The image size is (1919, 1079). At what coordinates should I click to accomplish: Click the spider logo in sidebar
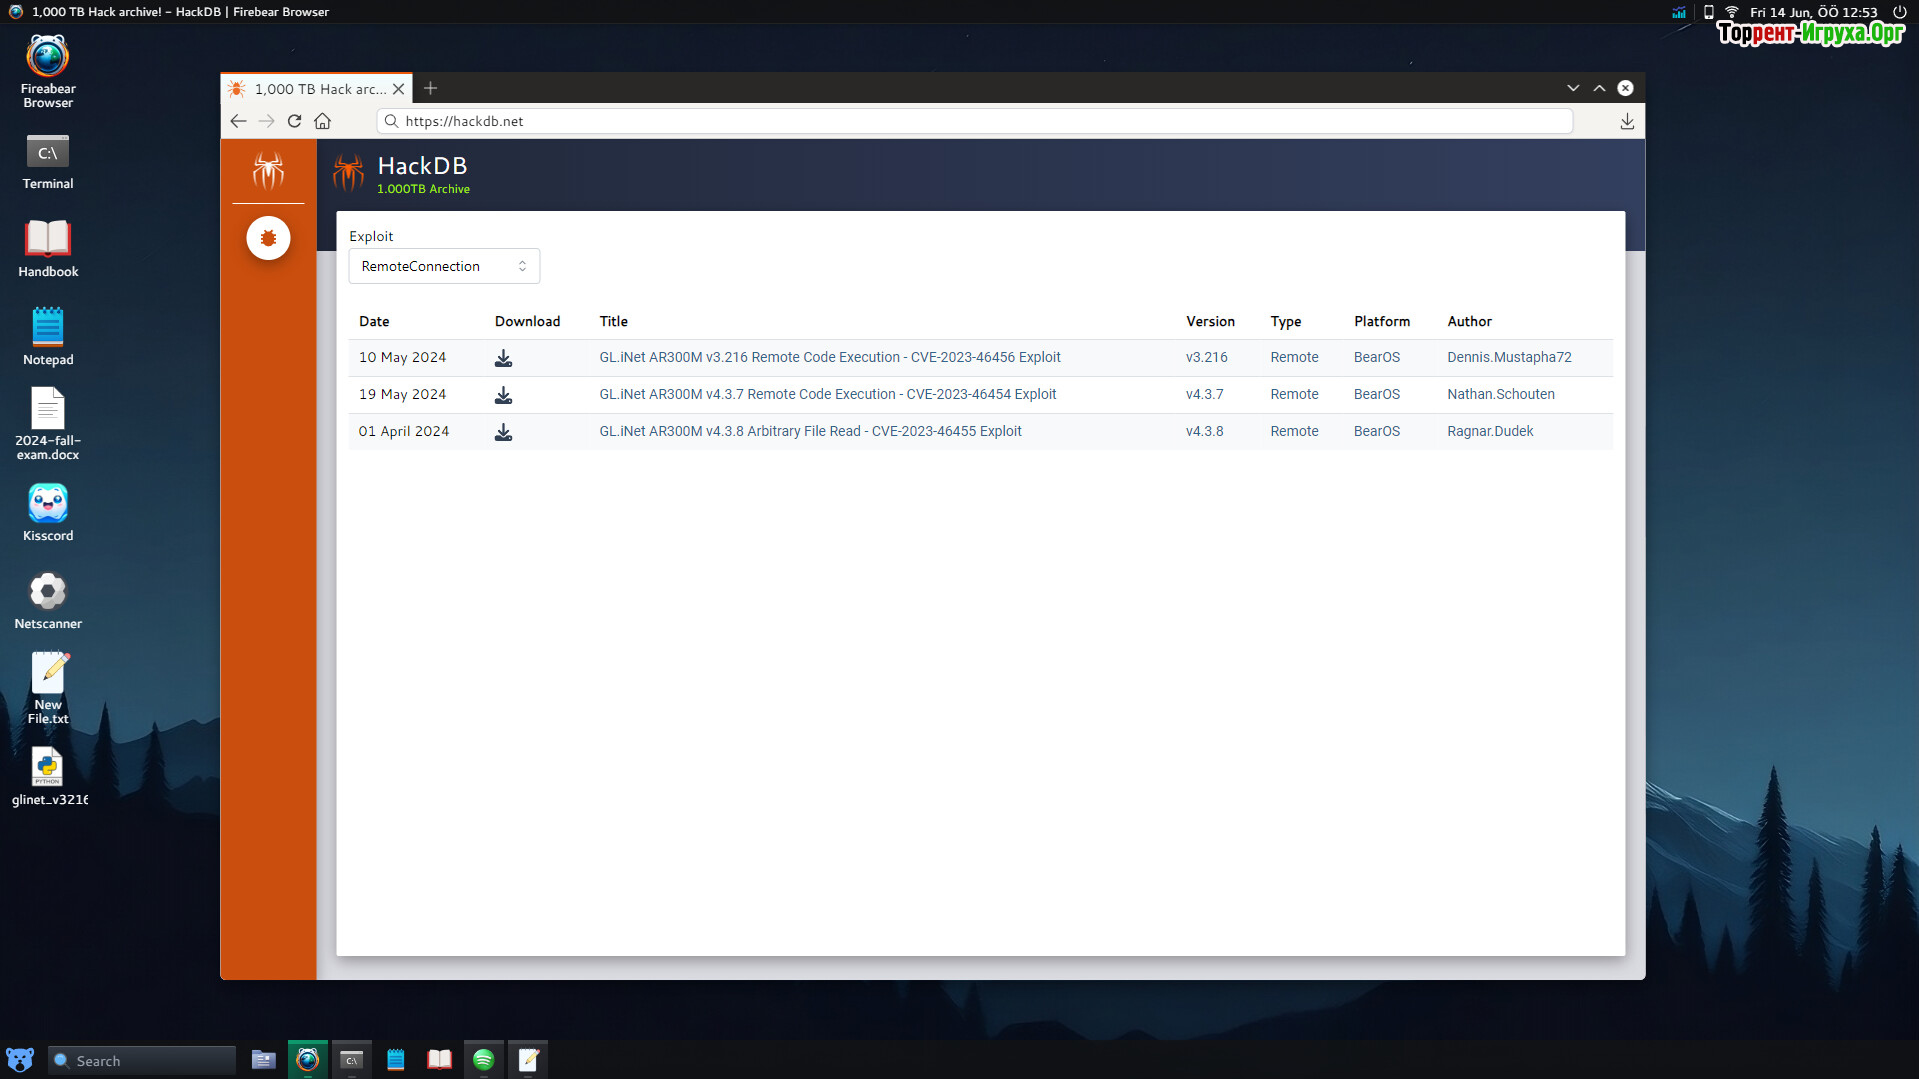point(268,171)
